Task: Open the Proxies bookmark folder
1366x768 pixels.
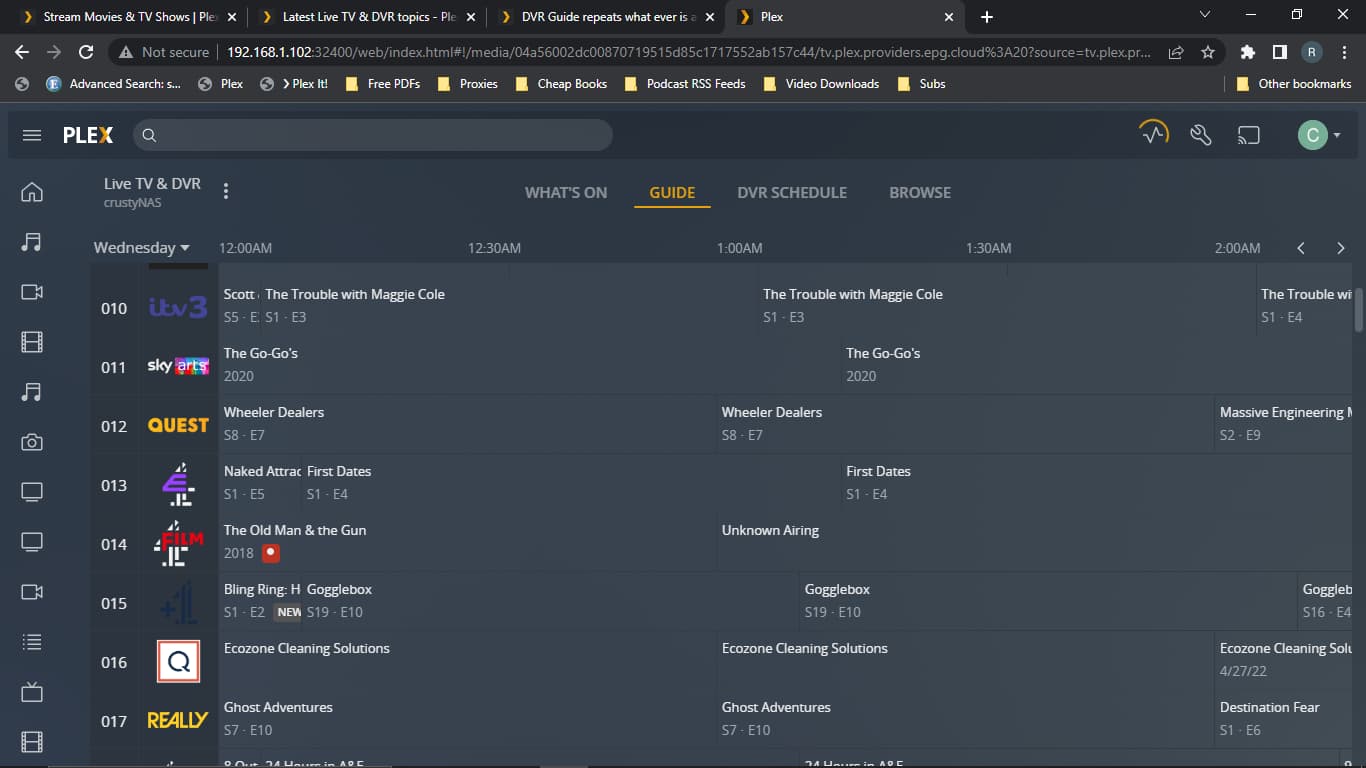Action: [467, 84]
